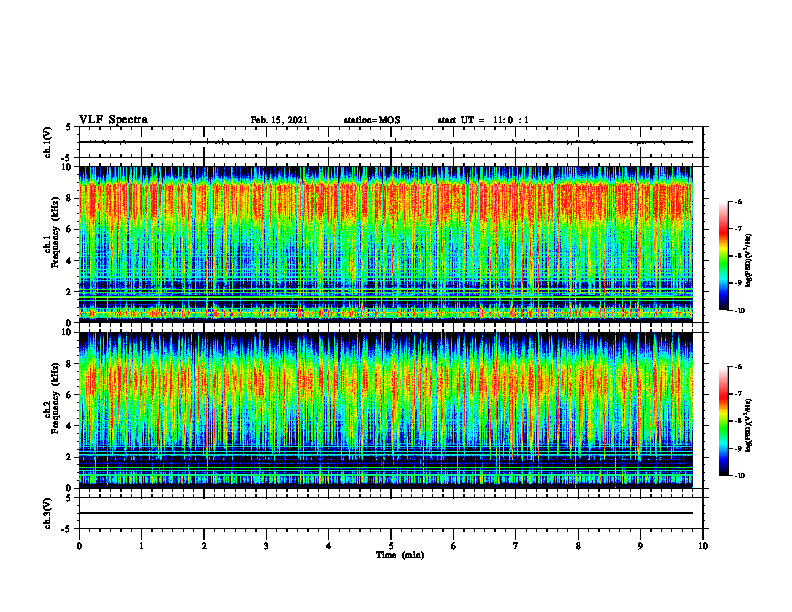Click the ch.1 spectrogram color scale bar
This screenshot has width=792, height=612.
click(x=723, y=256)
